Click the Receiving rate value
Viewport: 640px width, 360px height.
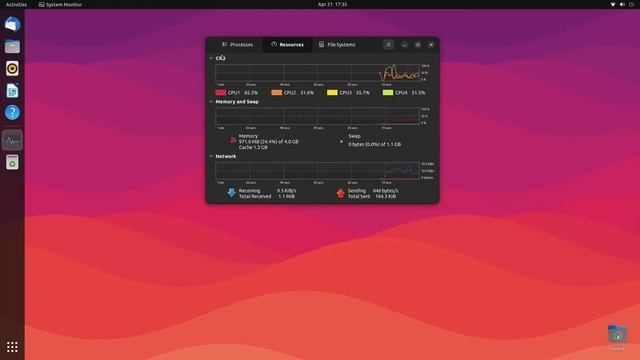[x=287, y=191]
